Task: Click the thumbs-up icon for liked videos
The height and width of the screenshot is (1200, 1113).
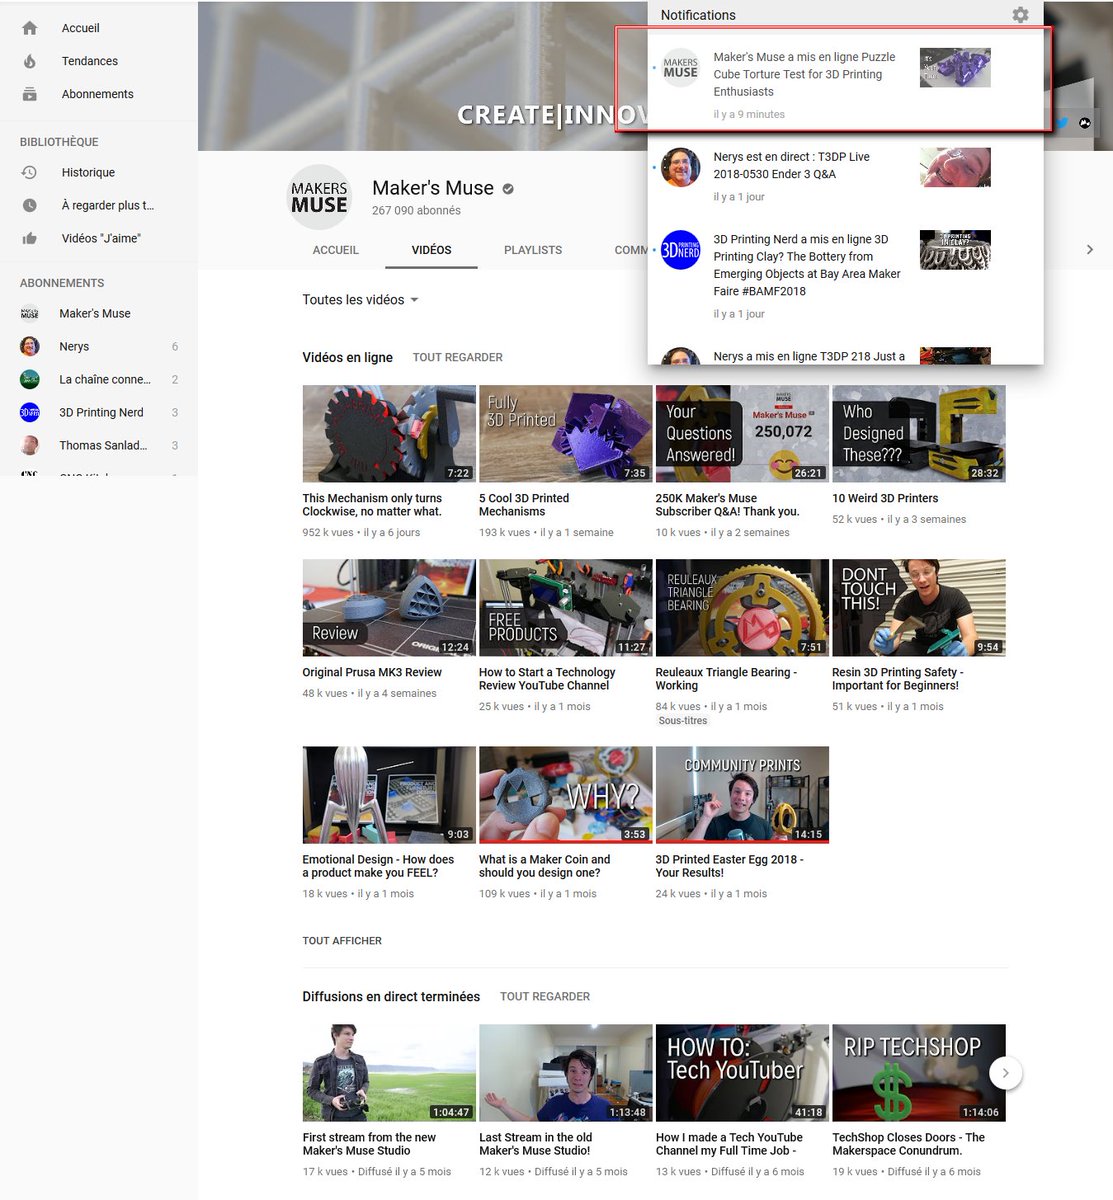Action: point(29,238)
